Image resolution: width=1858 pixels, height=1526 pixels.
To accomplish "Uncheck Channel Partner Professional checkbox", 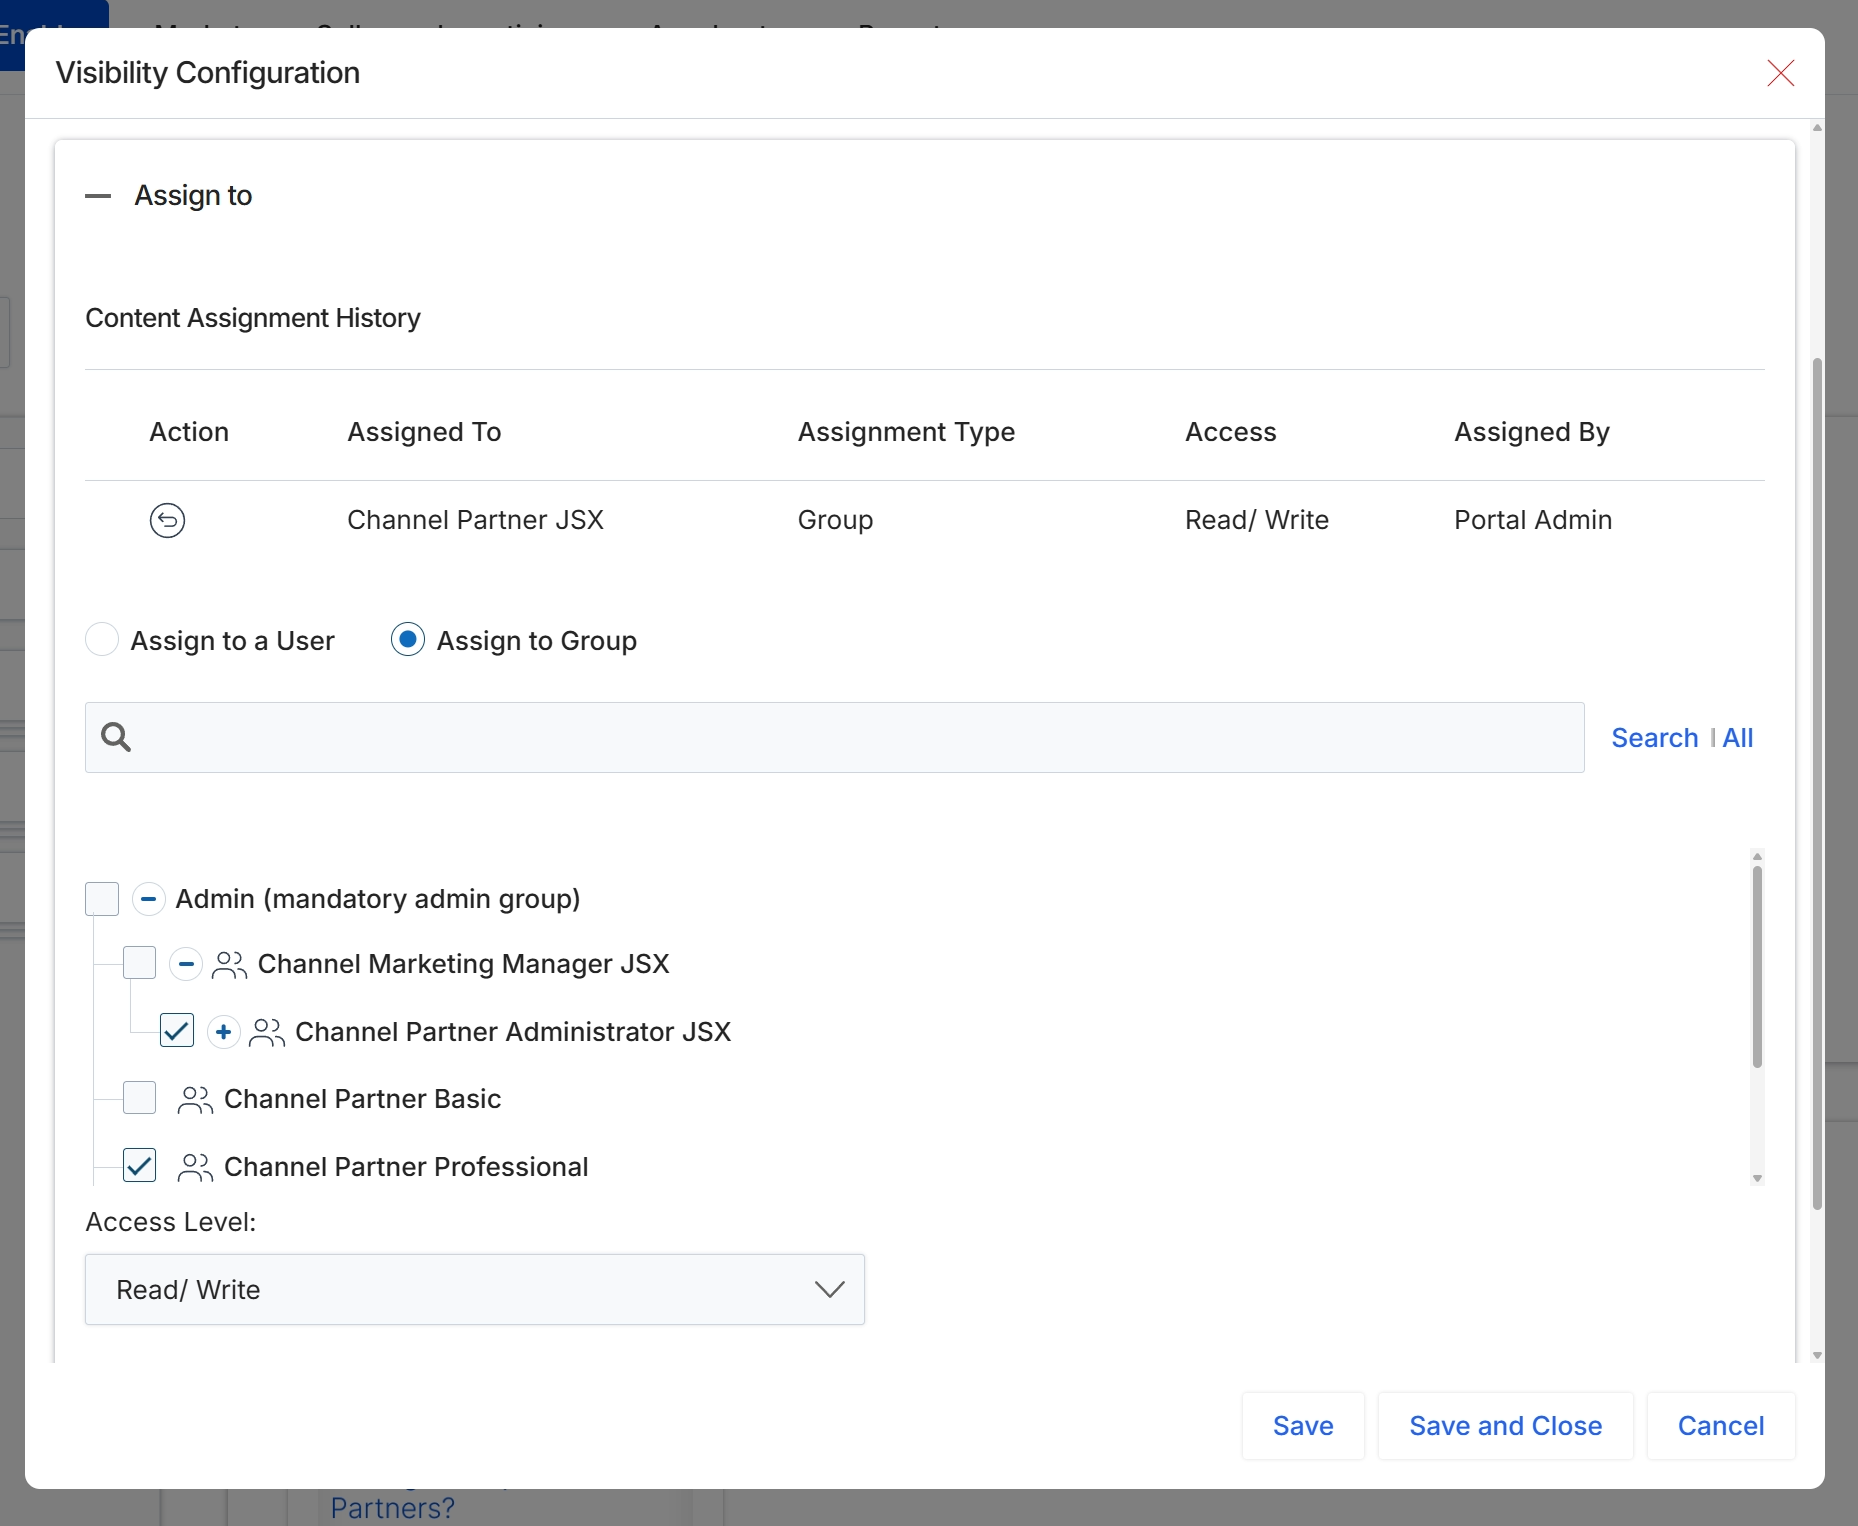I will (x=139, y=1165).
